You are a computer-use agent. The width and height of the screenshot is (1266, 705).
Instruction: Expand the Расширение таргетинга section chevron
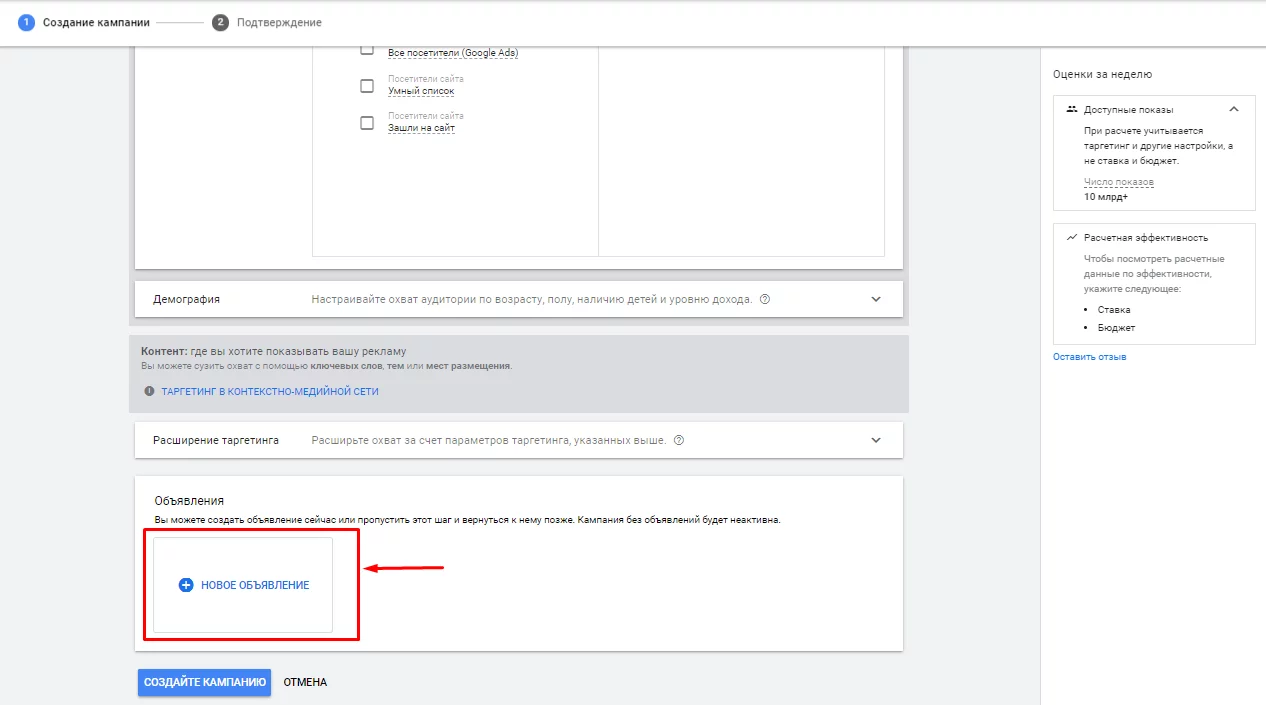point(876,440)
